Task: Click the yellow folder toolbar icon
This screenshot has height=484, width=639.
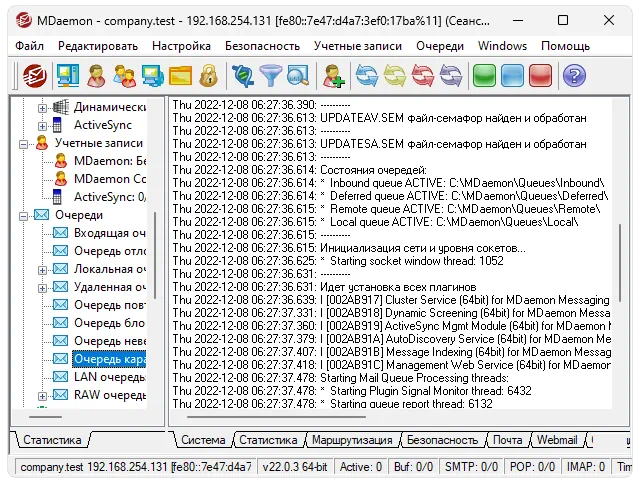Action: [x=180, y=75]
